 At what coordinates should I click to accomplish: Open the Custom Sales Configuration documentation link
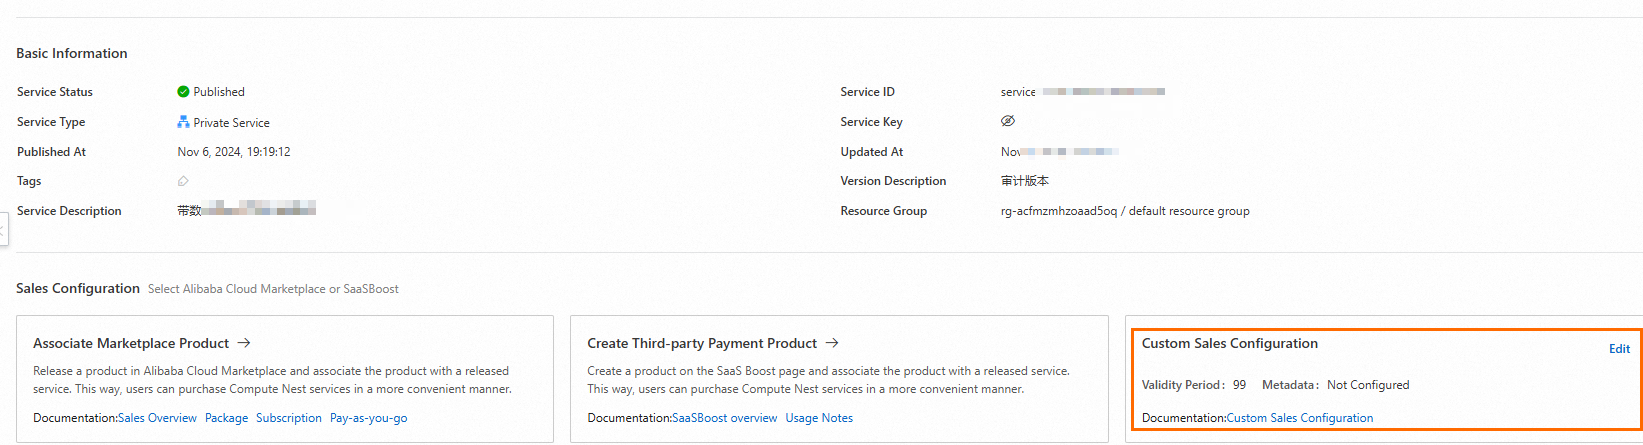pyautogui.click(x=1300, y=418)
